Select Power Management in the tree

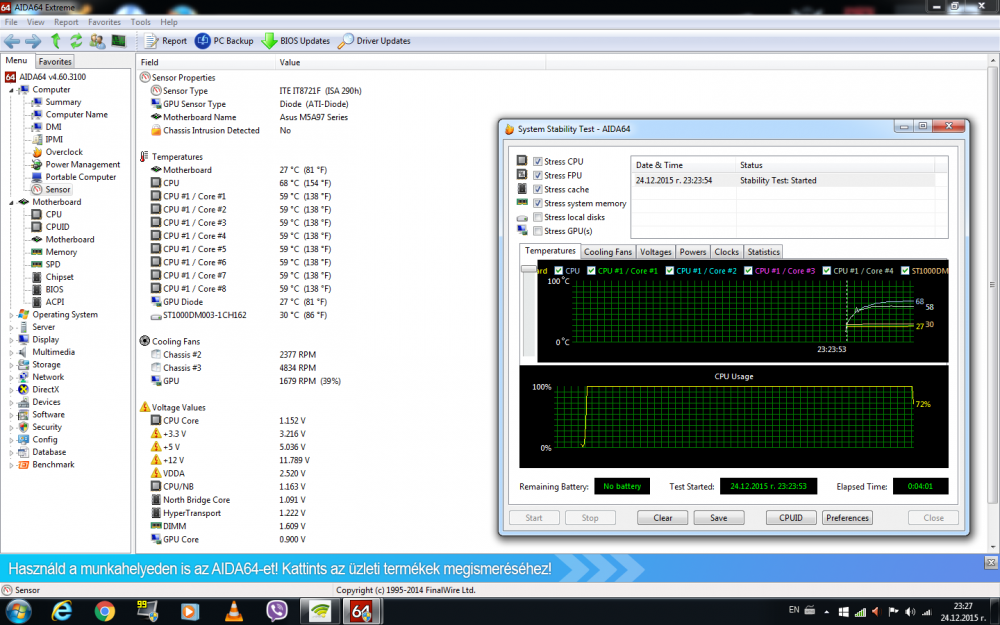coord(82,165)
